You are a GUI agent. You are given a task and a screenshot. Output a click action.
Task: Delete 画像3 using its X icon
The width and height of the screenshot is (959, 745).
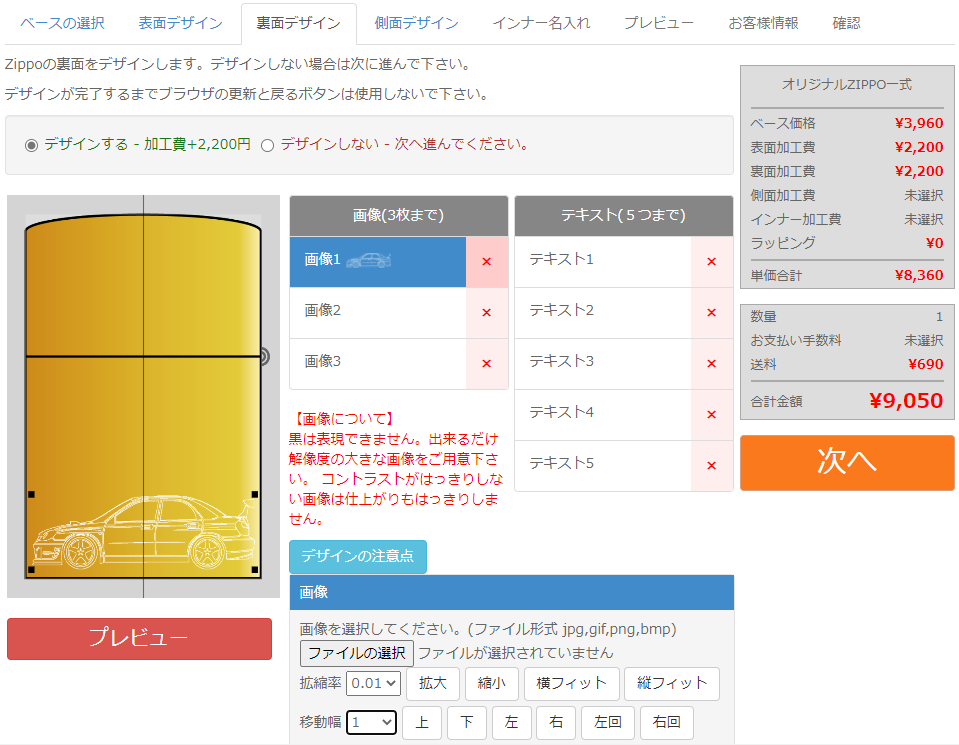click(x=487, y=364)
